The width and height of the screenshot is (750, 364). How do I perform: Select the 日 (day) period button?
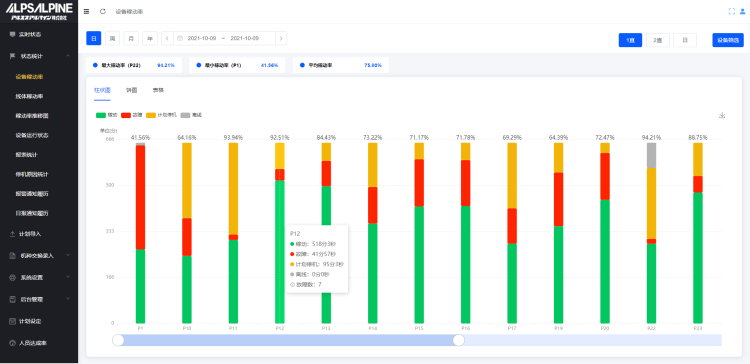click(94, 38)
